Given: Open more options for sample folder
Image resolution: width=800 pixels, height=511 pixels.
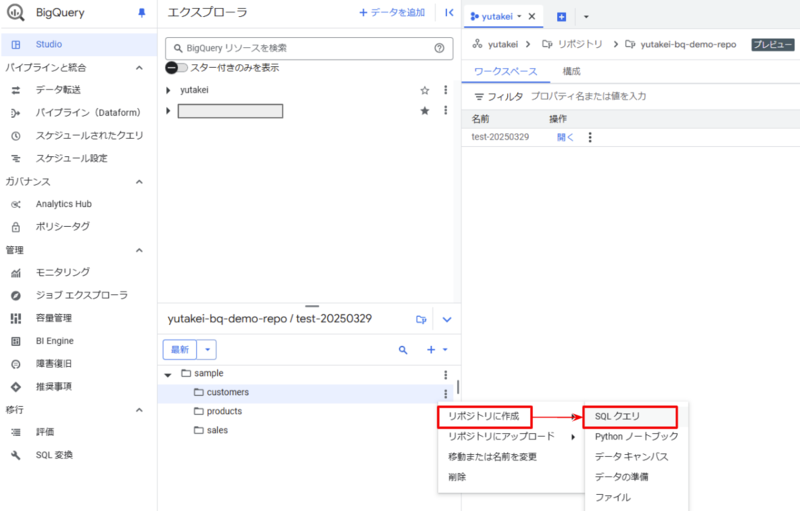Looking at the screenshot, I should [445, 375].
